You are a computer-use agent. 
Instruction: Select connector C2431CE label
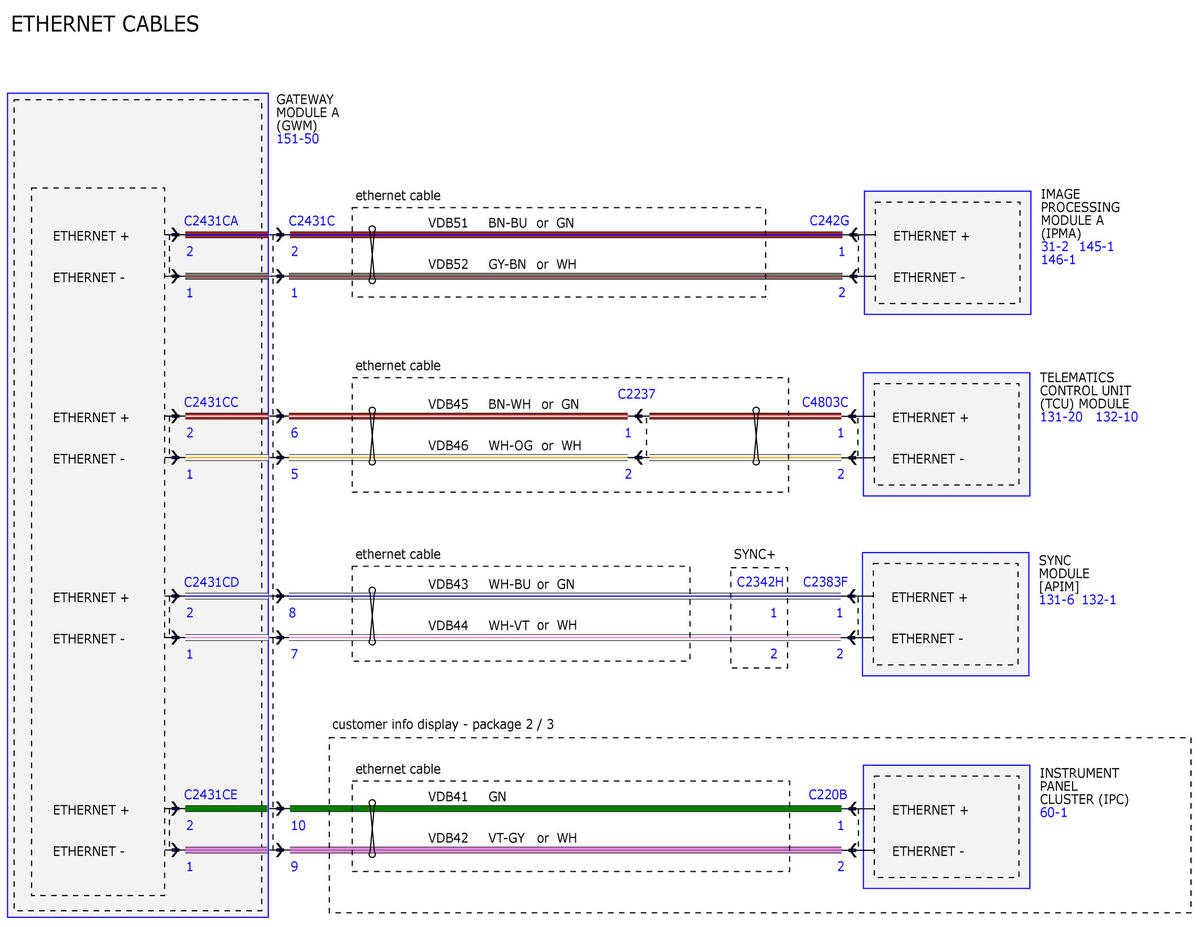click(x=210, y=795)
